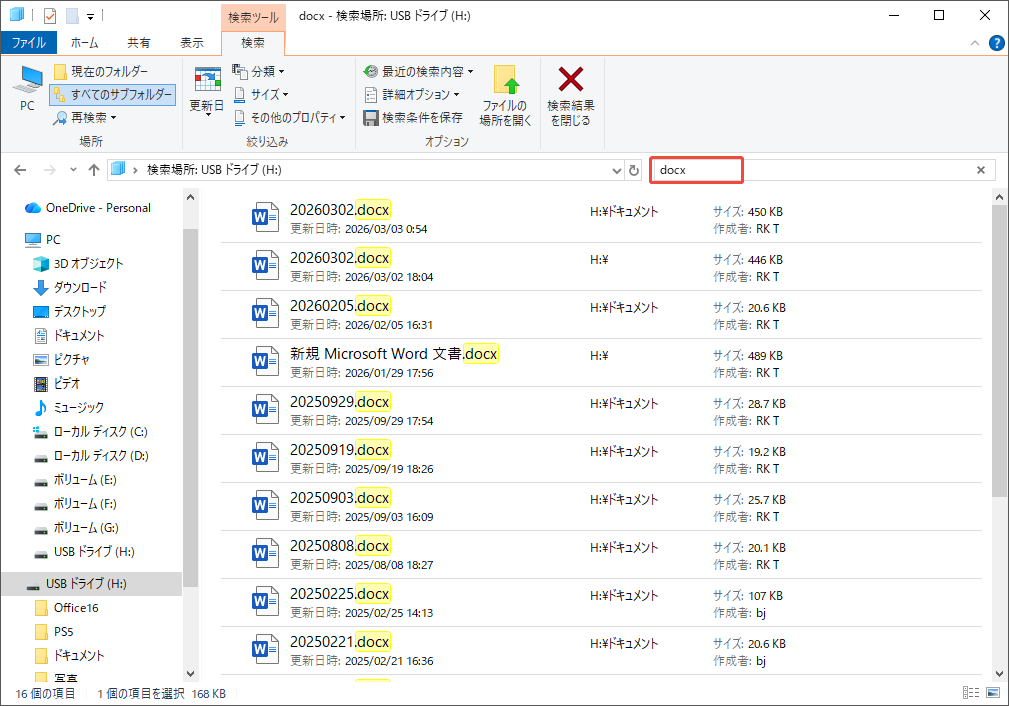Screen dimensions: 1009x706
Task: Click the 詳細オプション button
Action: (x=415, y=92)
